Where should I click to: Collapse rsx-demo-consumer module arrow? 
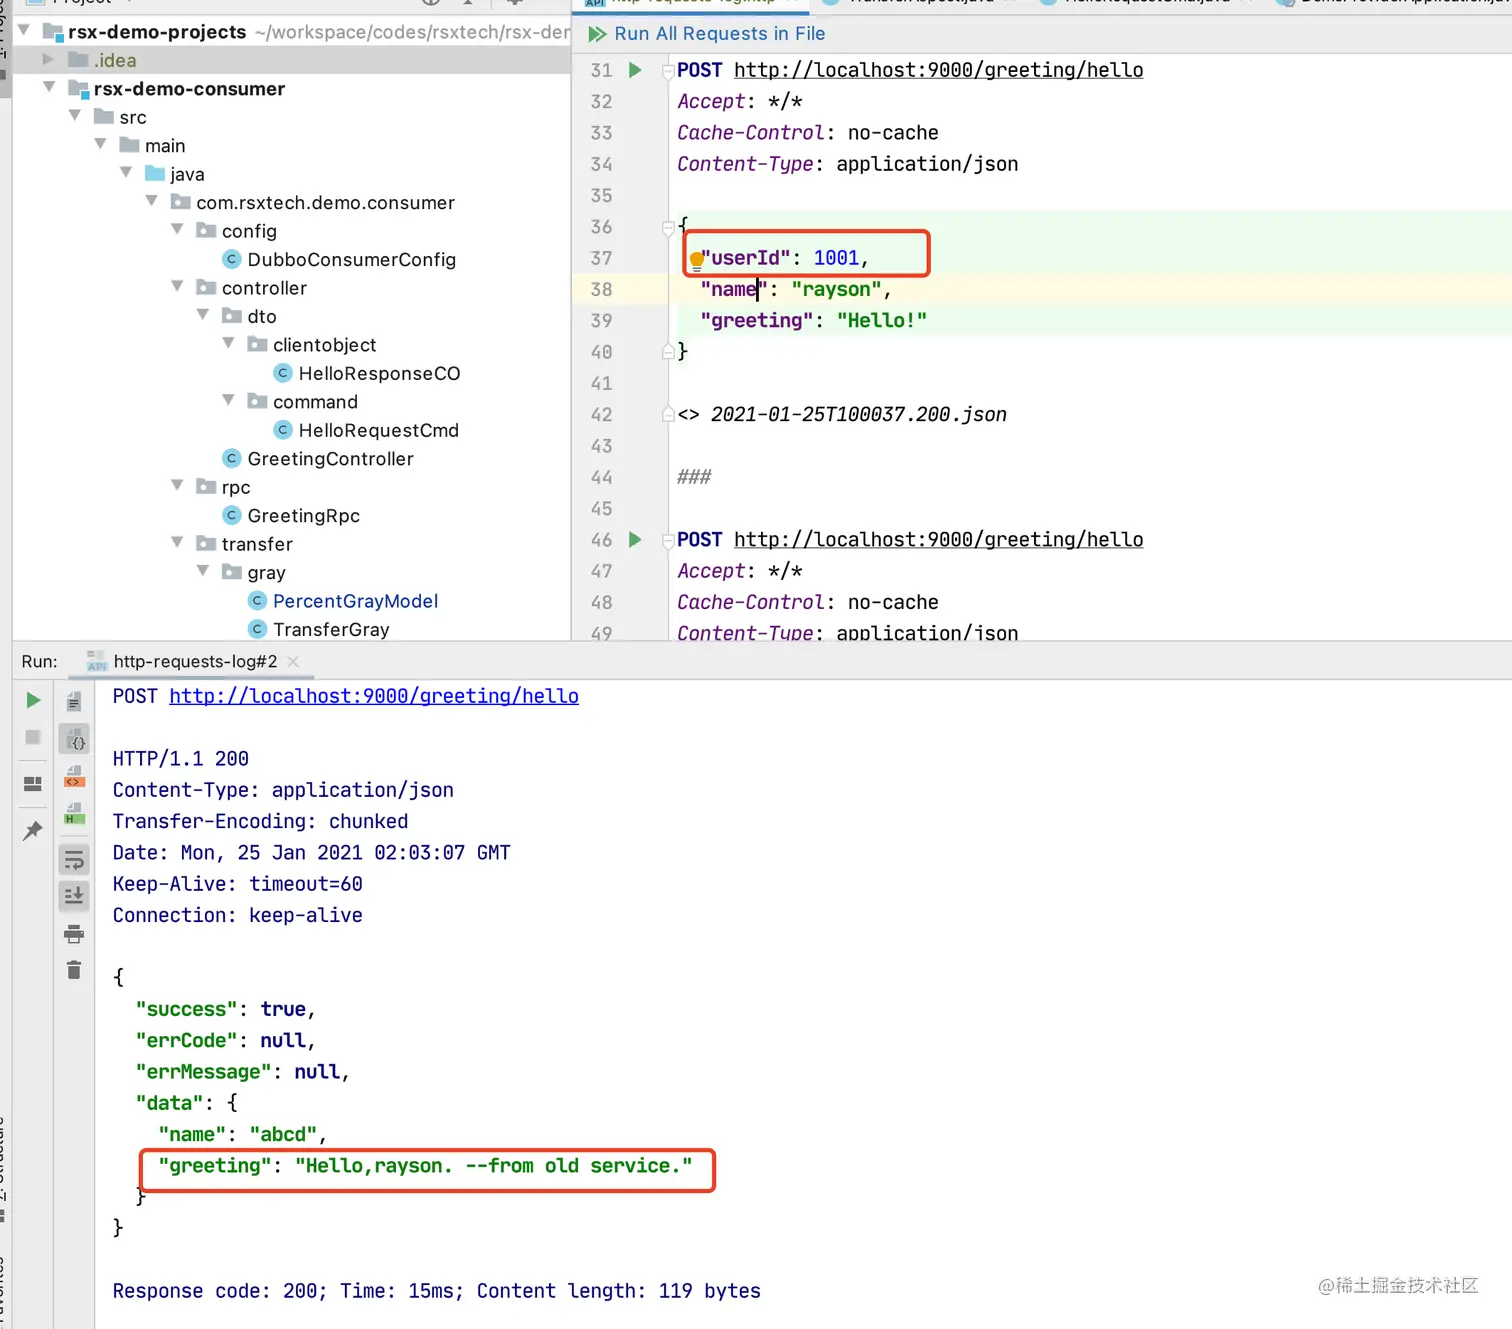click(x=49, y=88)
